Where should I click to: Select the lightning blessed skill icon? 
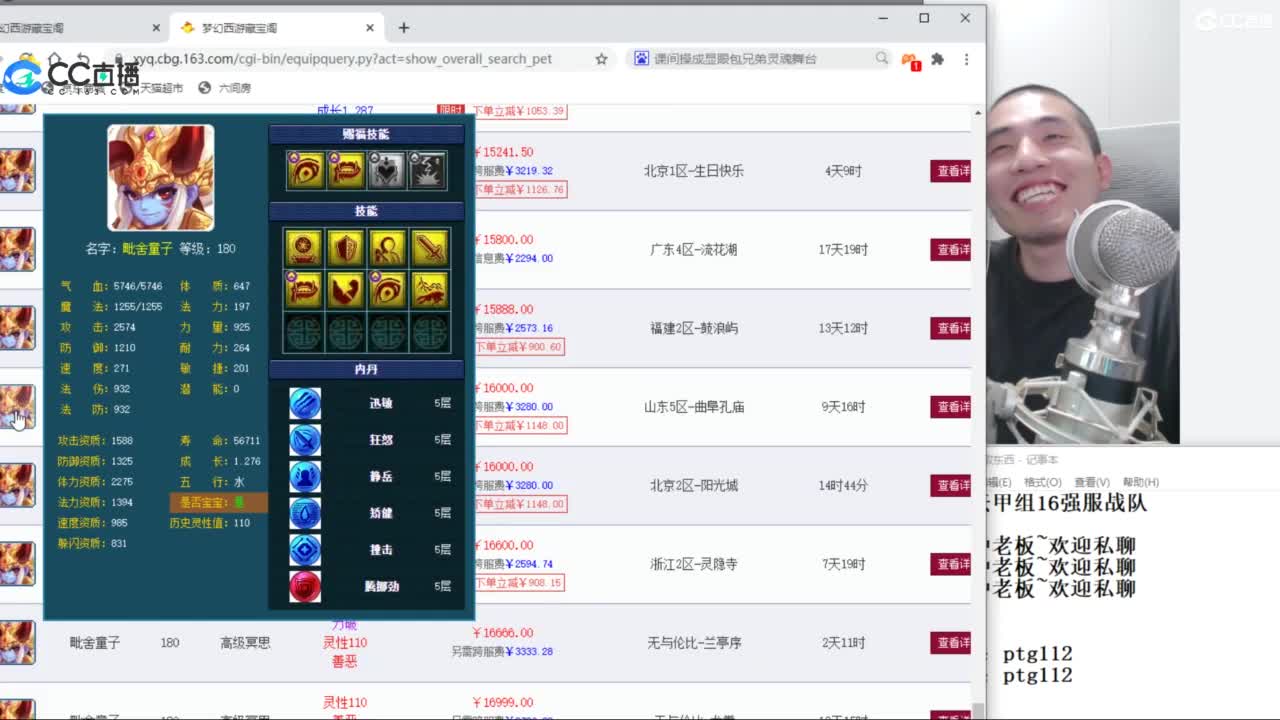425,170
